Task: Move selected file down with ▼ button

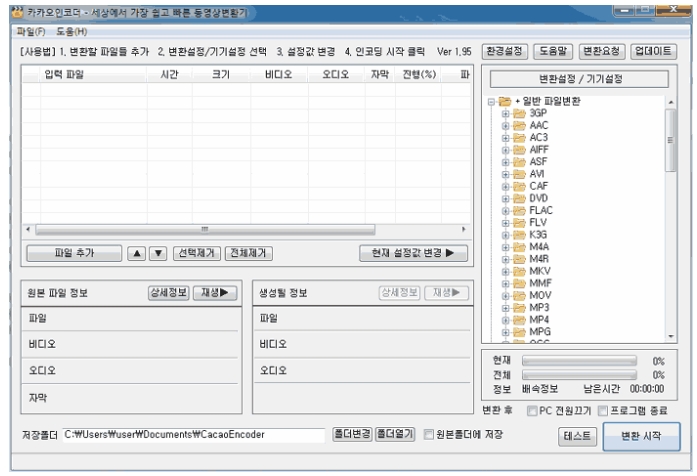Action: 158,253
